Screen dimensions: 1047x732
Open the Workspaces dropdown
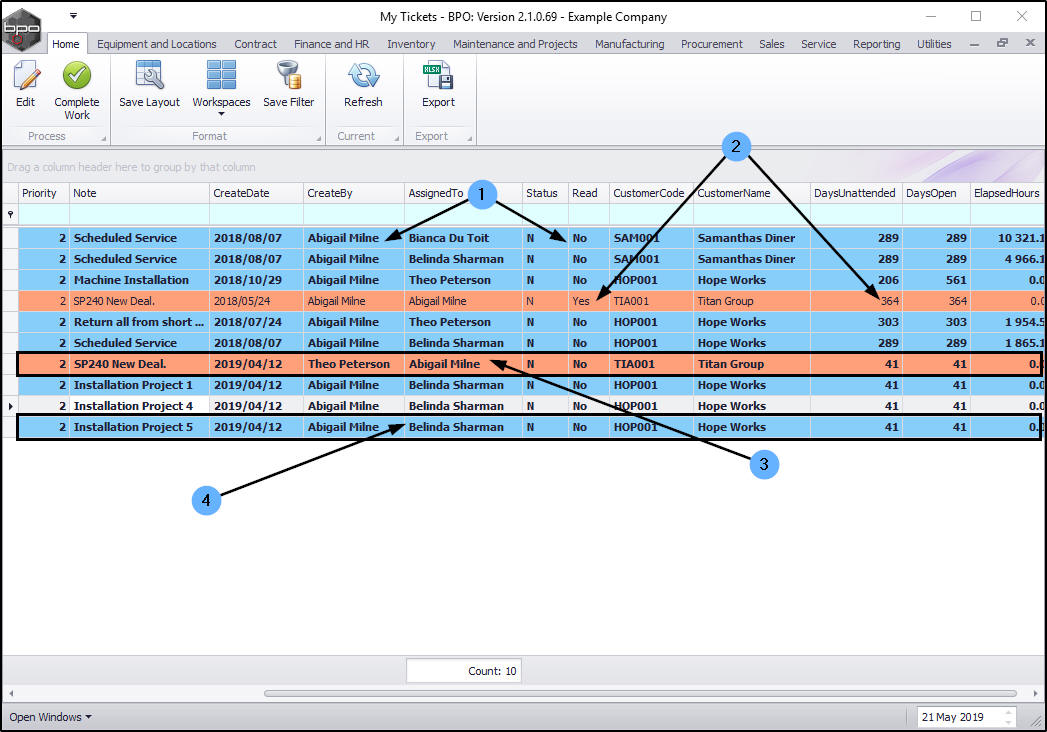click(x=221, y=89)
